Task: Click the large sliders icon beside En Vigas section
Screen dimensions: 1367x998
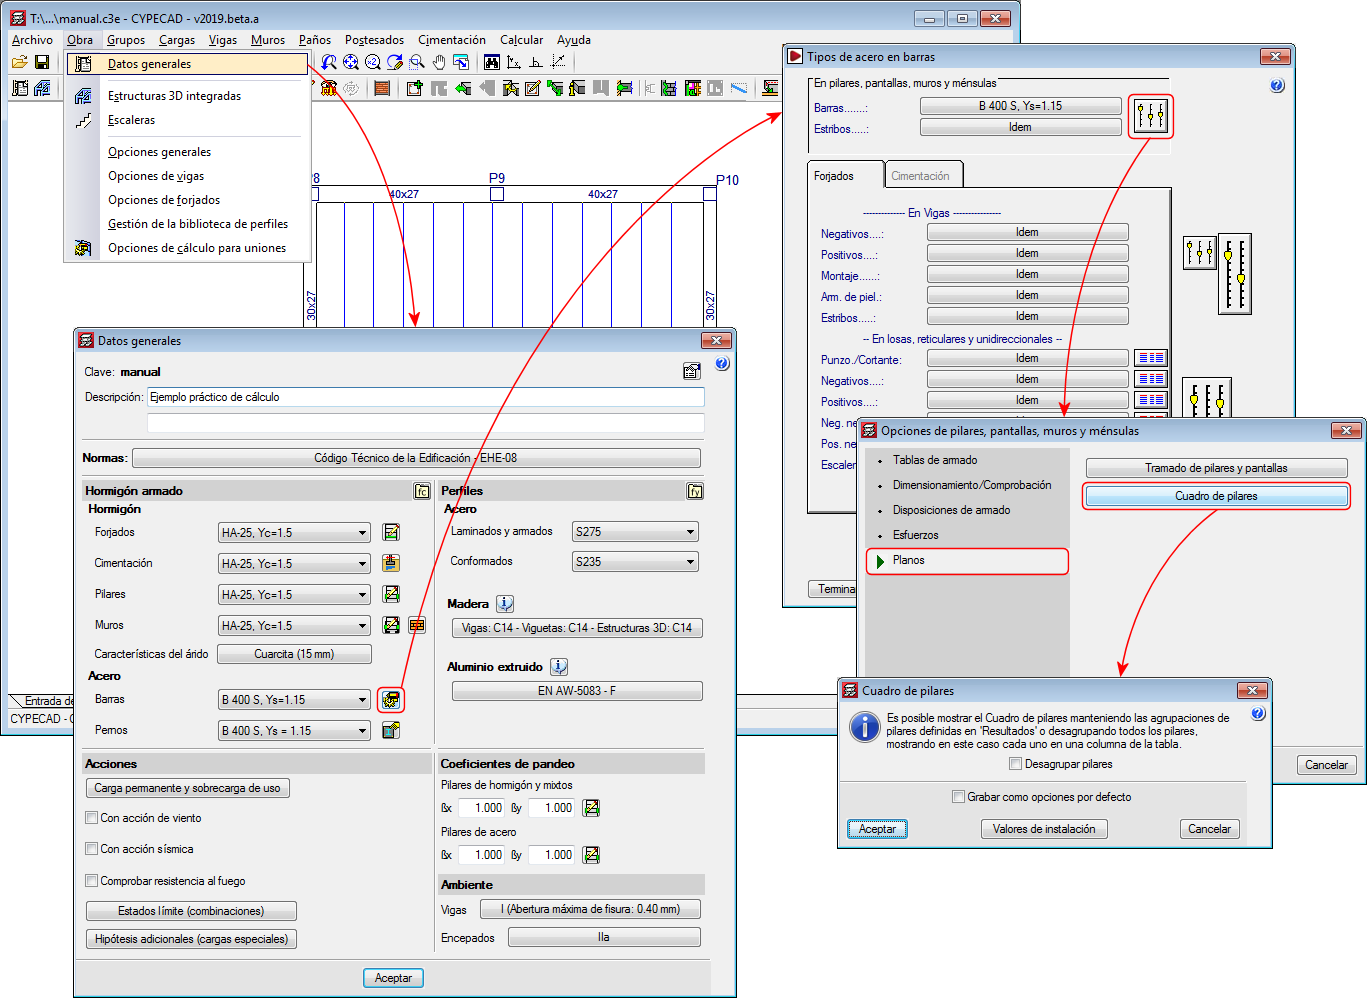Action: pyautogui.click(x=1236, y=274)
